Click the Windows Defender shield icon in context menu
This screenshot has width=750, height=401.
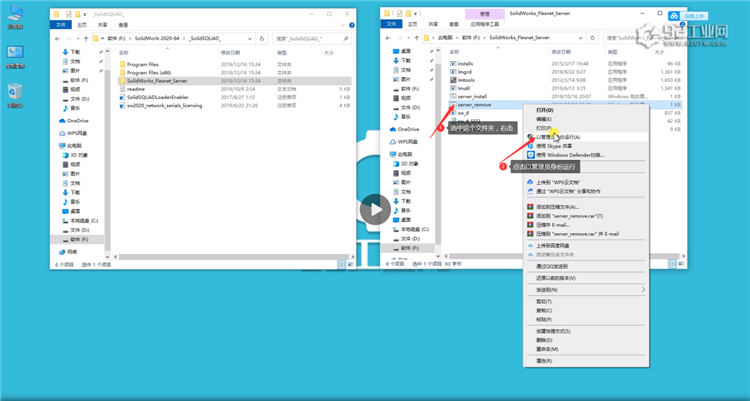[x=530, y=155]
